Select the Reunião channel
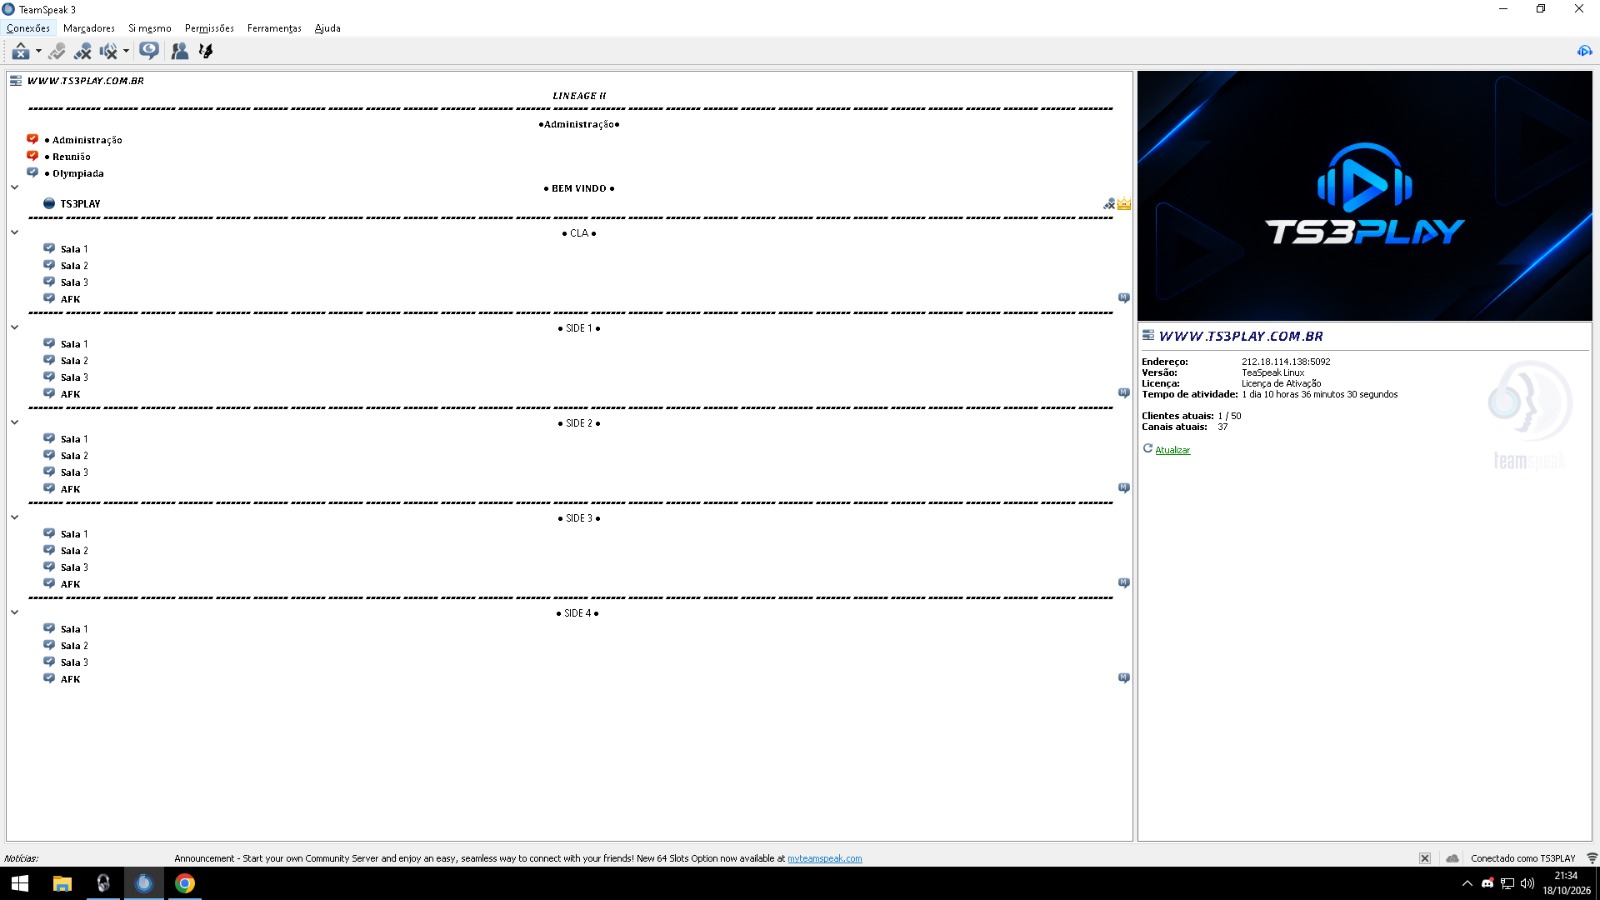The image size is (1600, 900). pyautogui.click(x=67, y=157)
